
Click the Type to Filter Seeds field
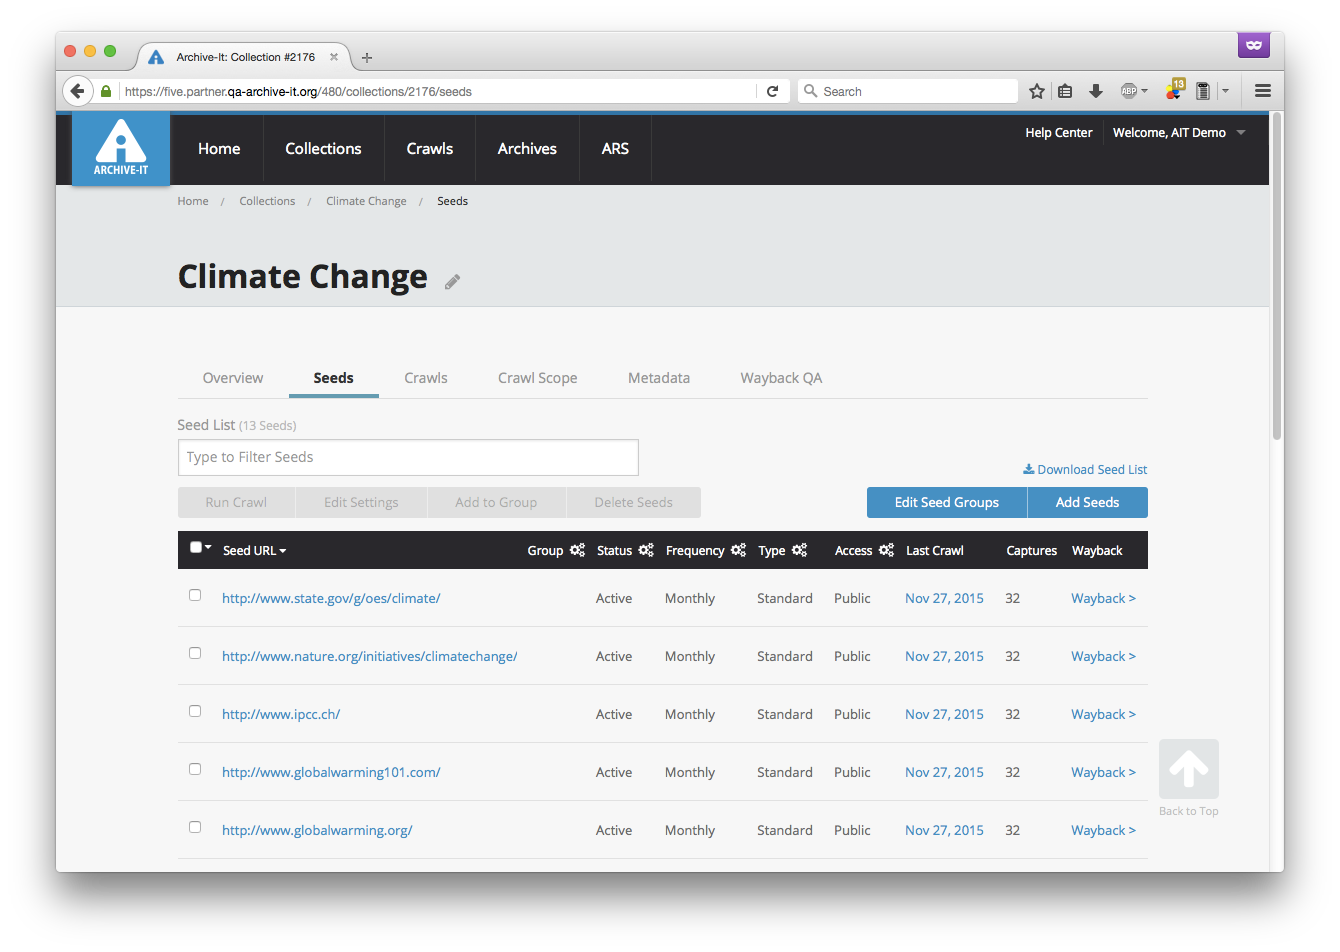pyautogui.click(x=408, y=457)
